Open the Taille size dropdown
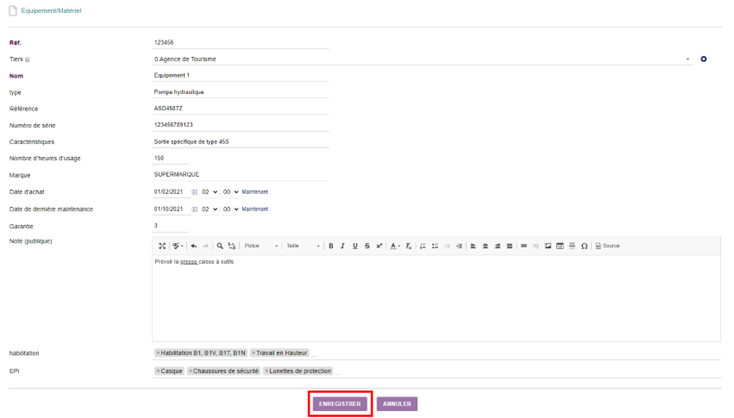The height and width of the screenshot is (418, 734). click(303, 246)
